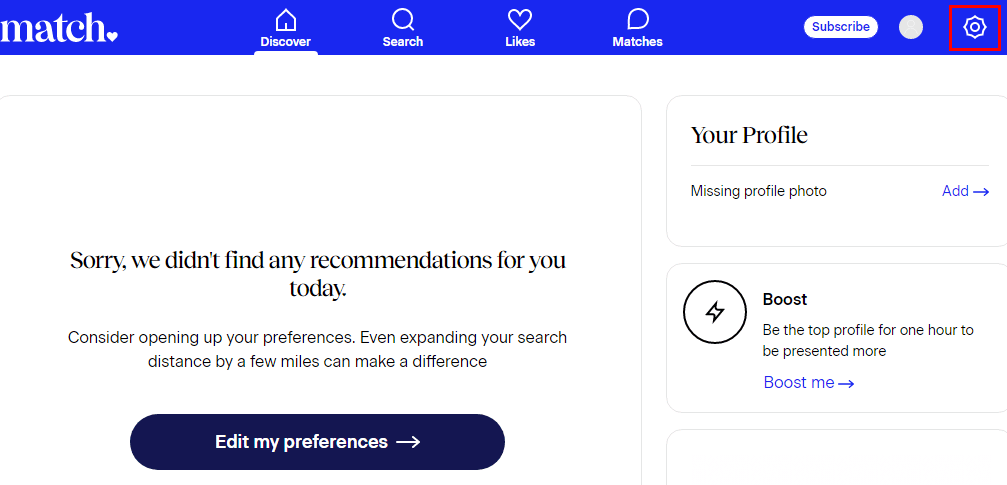The image size is (1007, 485).
Task: Click the arrow beside Boost me
Action: (x=846, y=384)
